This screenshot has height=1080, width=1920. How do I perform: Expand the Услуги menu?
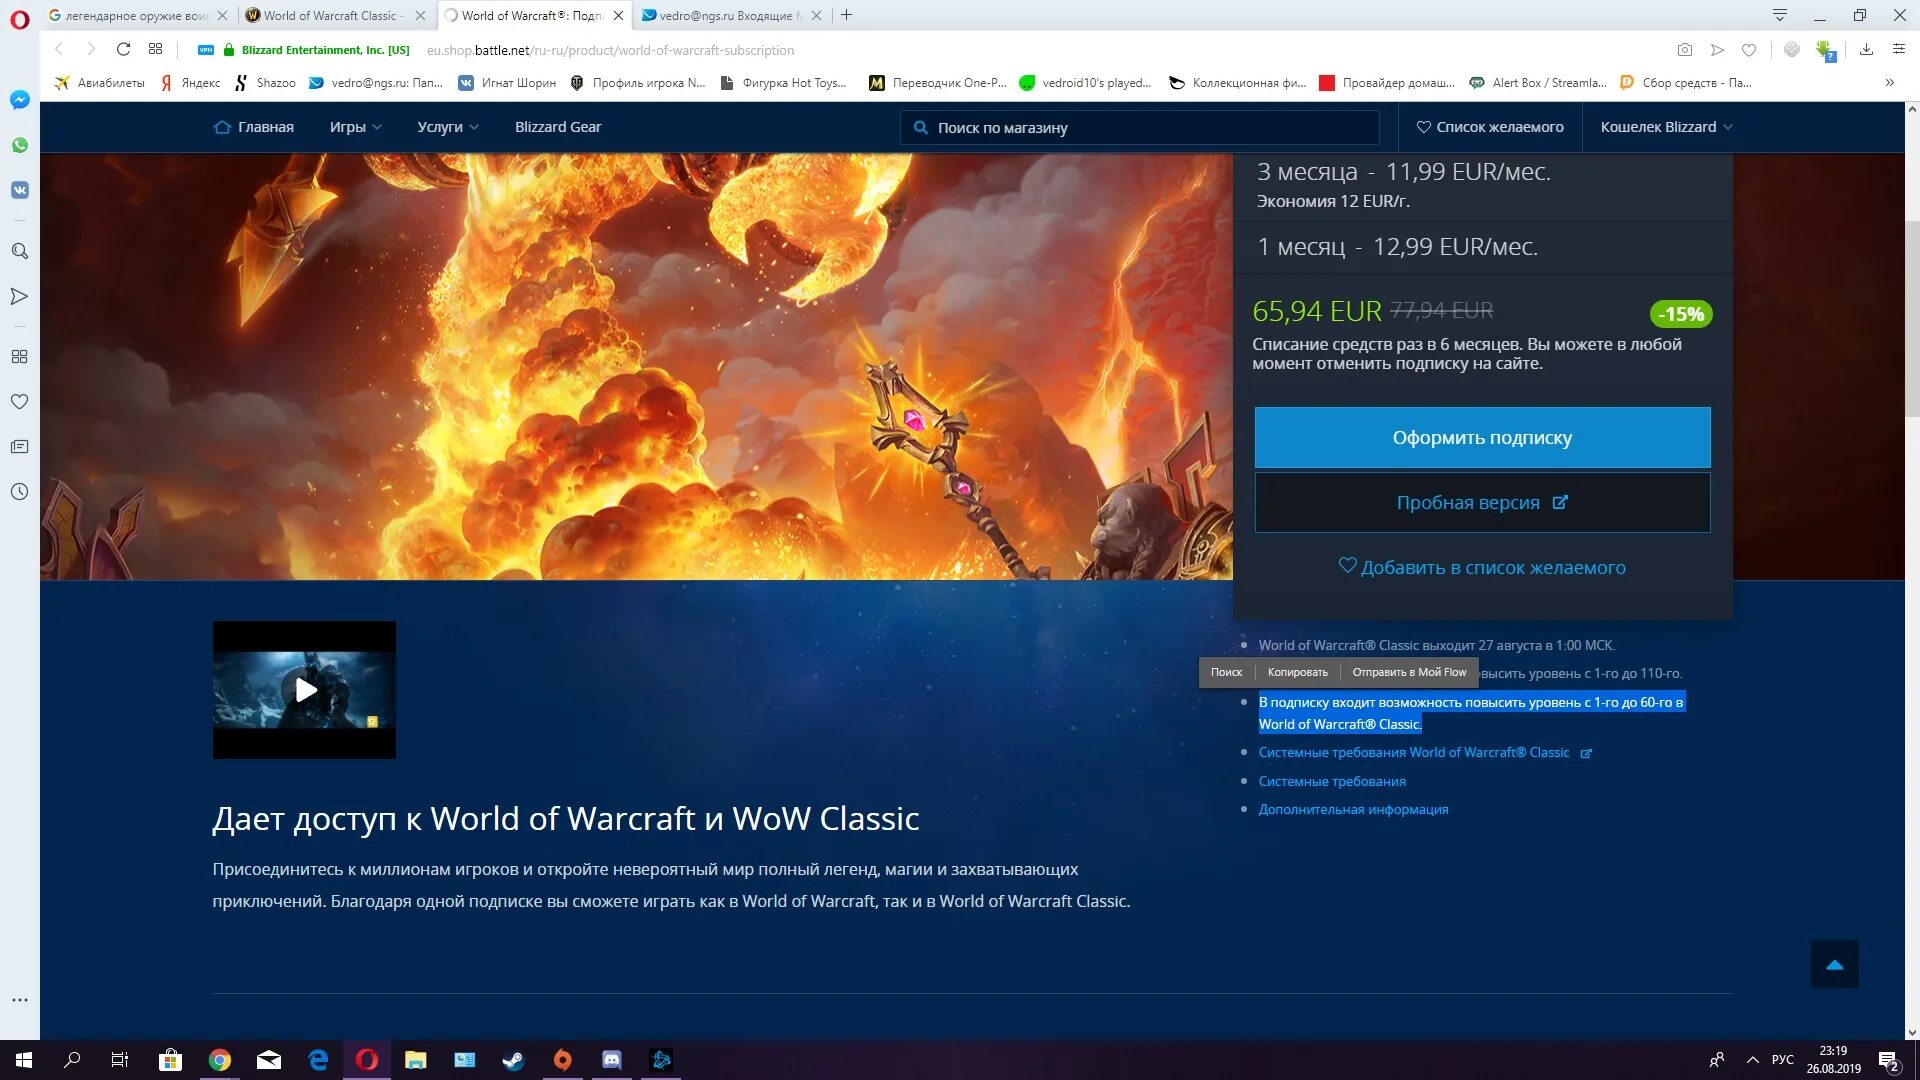click(448, 127)
